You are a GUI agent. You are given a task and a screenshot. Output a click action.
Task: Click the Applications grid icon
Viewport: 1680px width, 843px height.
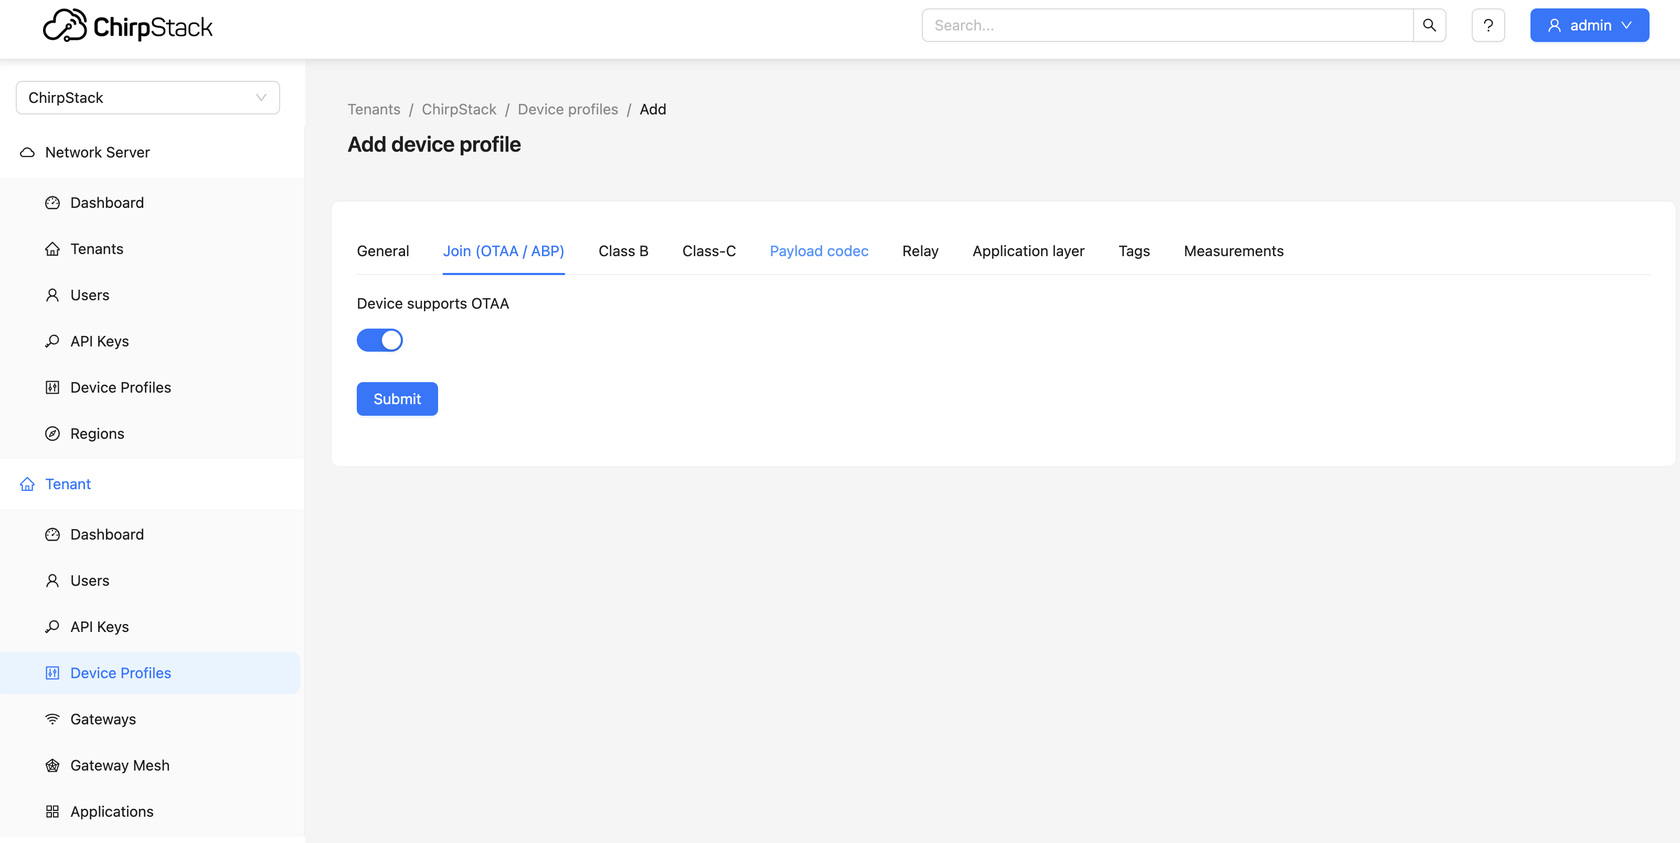52,811
